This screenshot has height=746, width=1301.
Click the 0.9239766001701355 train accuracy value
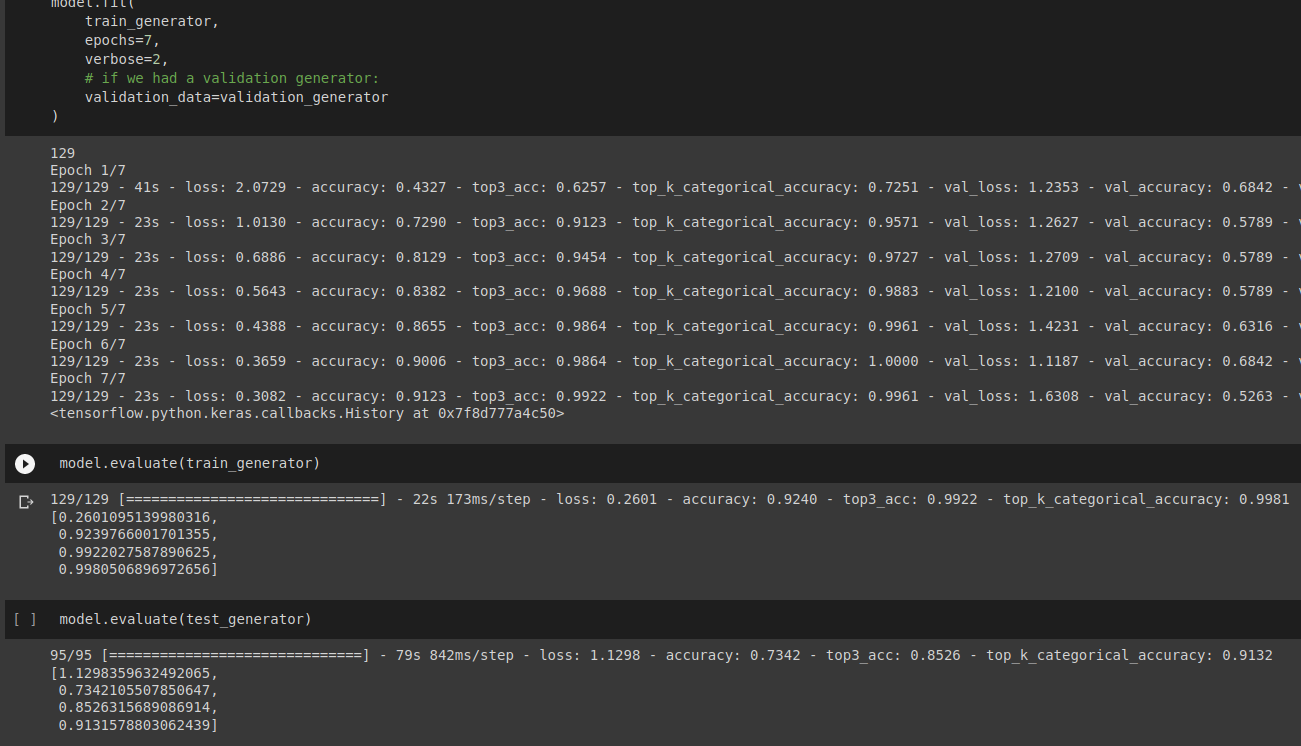click(x=137, y=534)
